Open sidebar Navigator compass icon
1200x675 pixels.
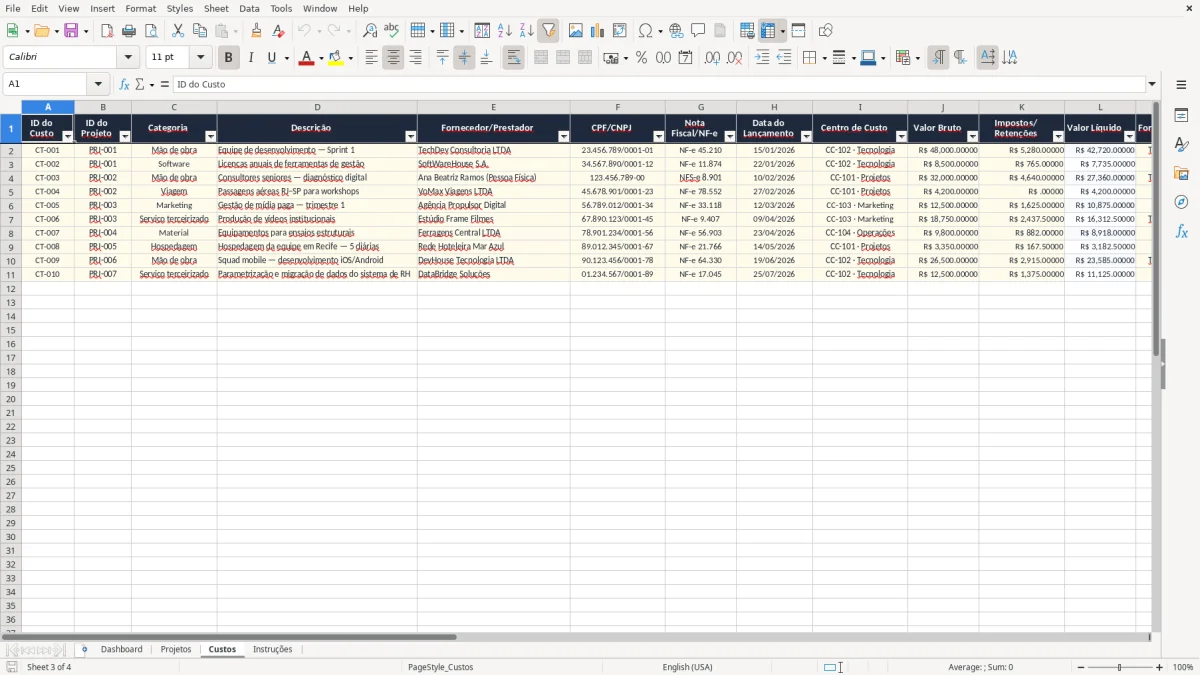click(x=1181, y=203)
